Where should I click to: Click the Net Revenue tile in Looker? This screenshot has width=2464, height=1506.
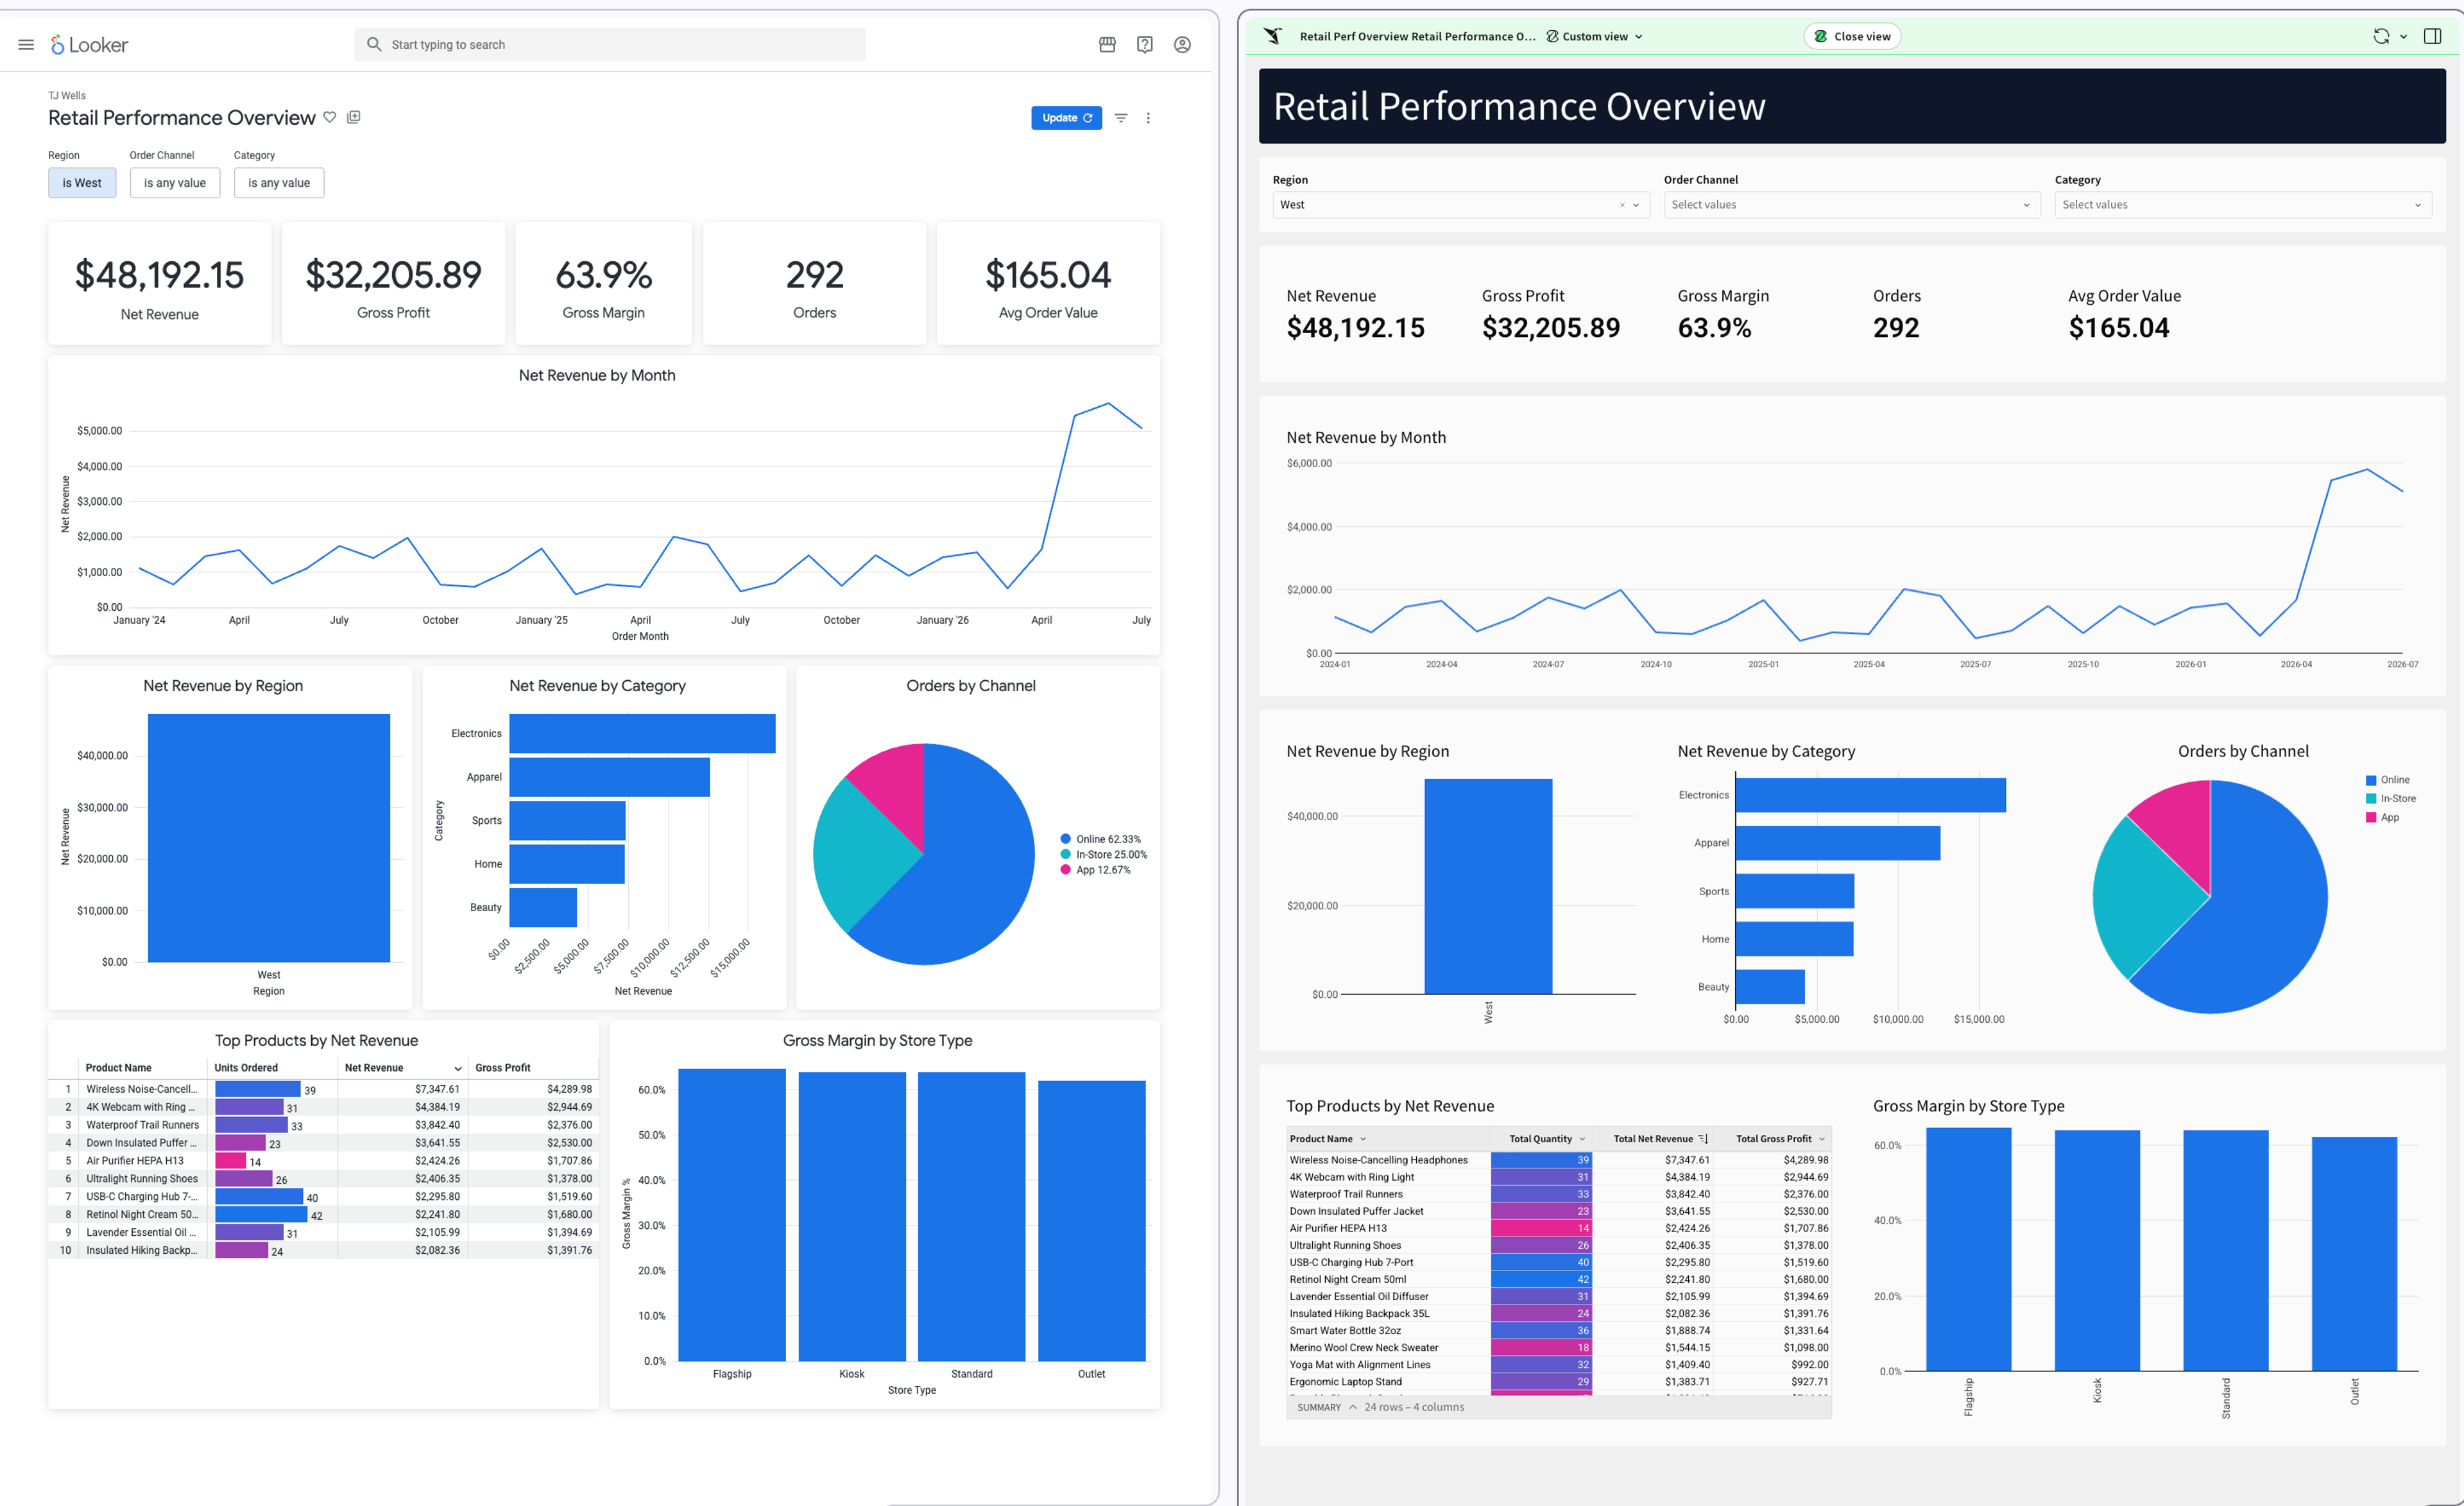(160, 284)
